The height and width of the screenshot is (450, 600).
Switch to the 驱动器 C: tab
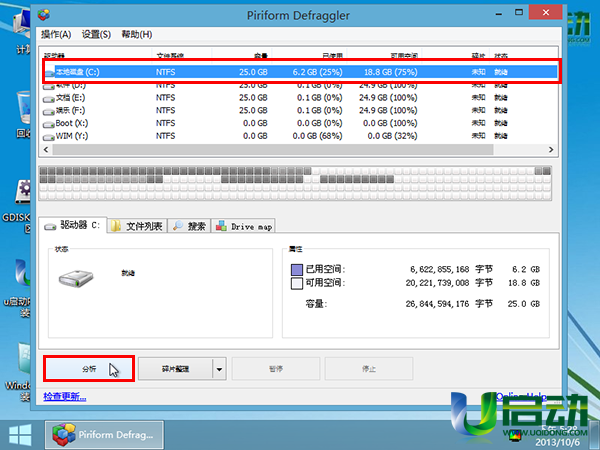click(73, 225)
